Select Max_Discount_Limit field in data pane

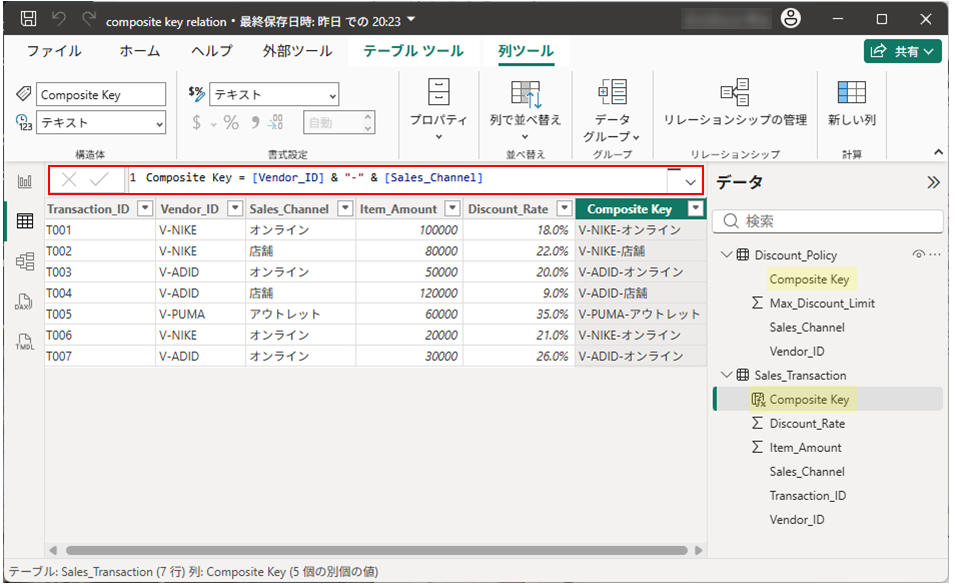coord(821,303)
